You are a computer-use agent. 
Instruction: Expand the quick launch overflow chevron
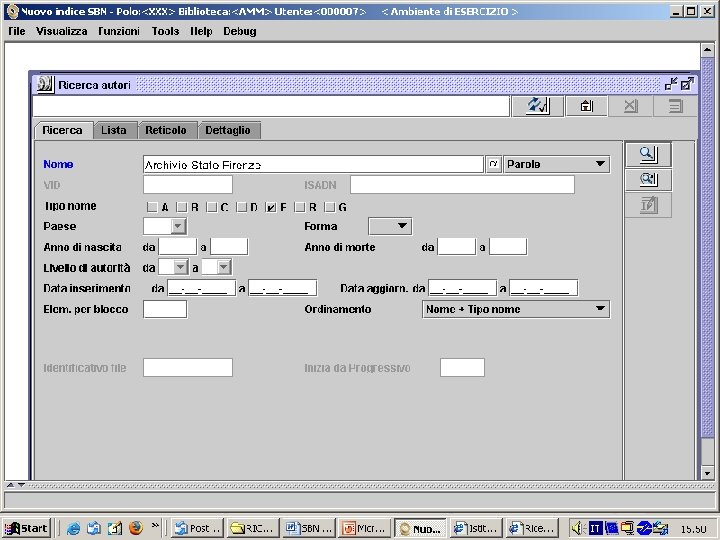155,525
